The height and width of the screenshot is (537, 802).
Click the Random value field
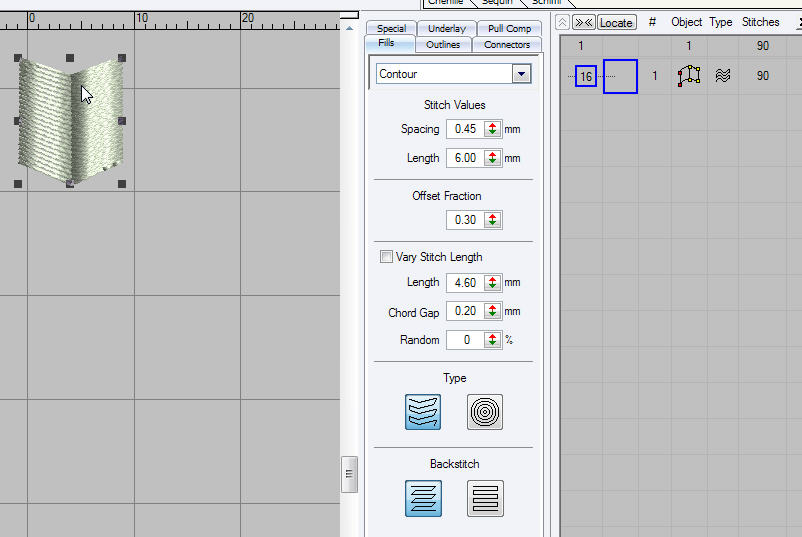click(465, 340)
